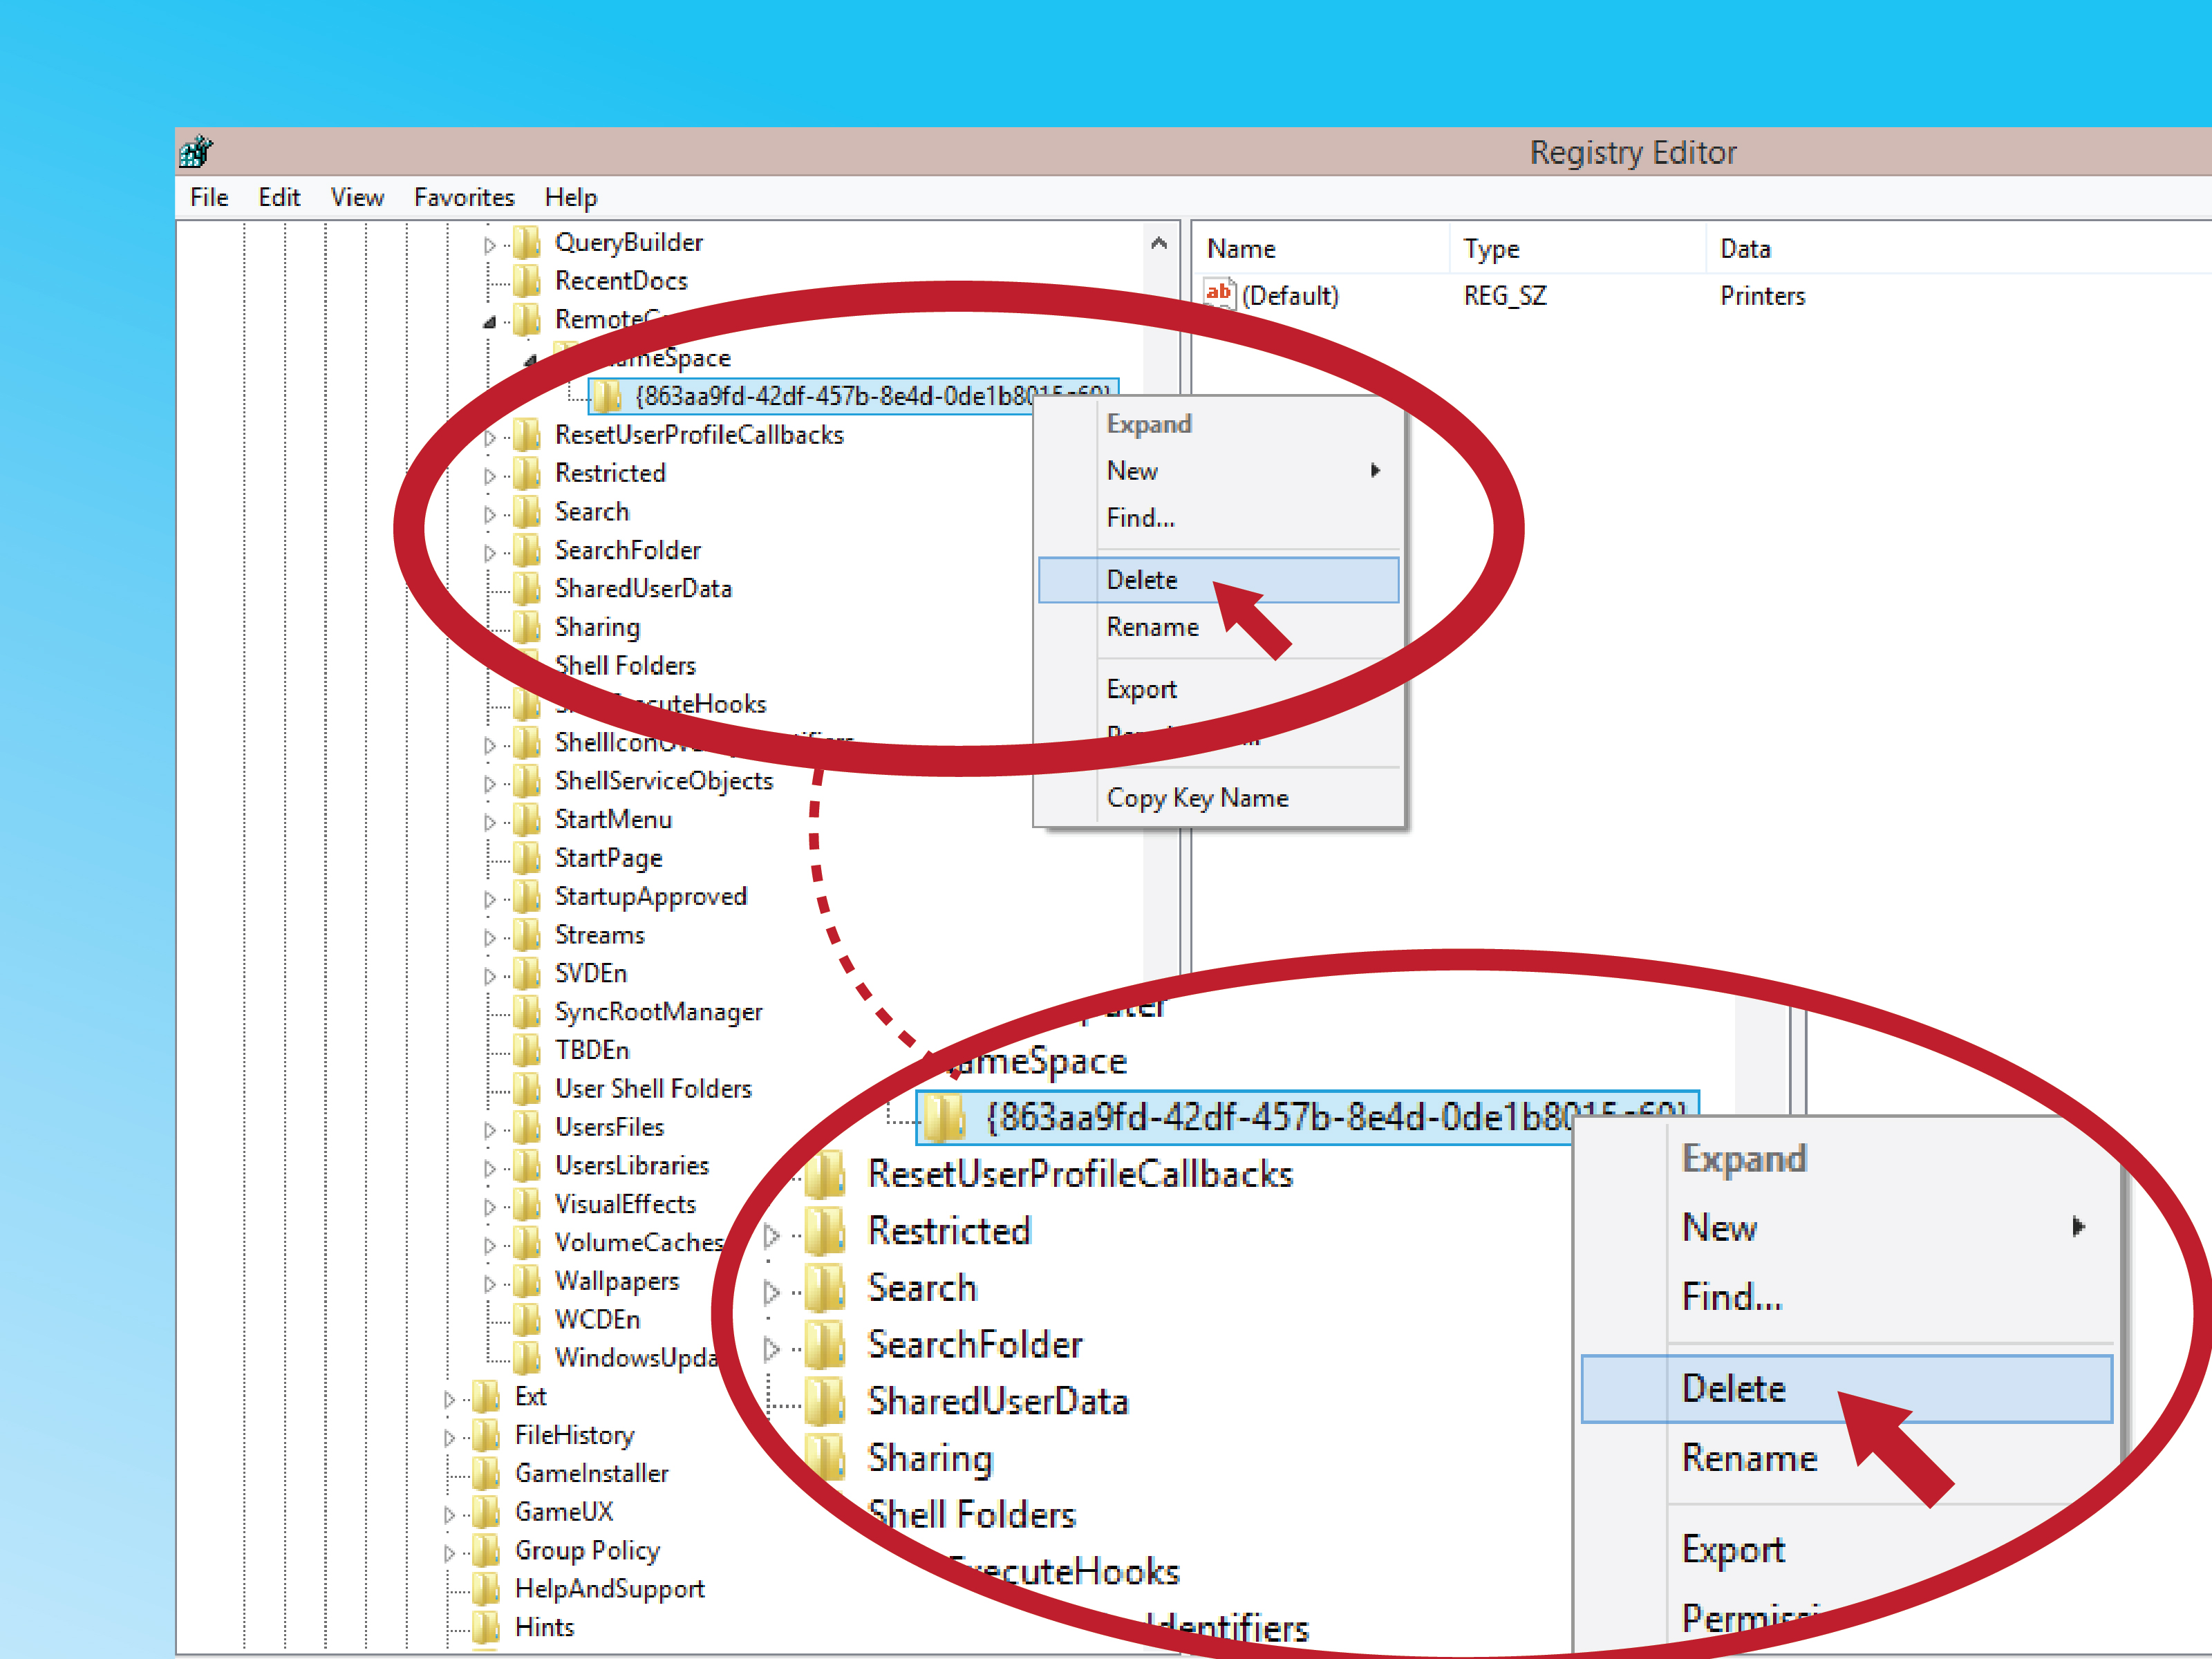Choose Find... in the context menu

coord(1218,517)
